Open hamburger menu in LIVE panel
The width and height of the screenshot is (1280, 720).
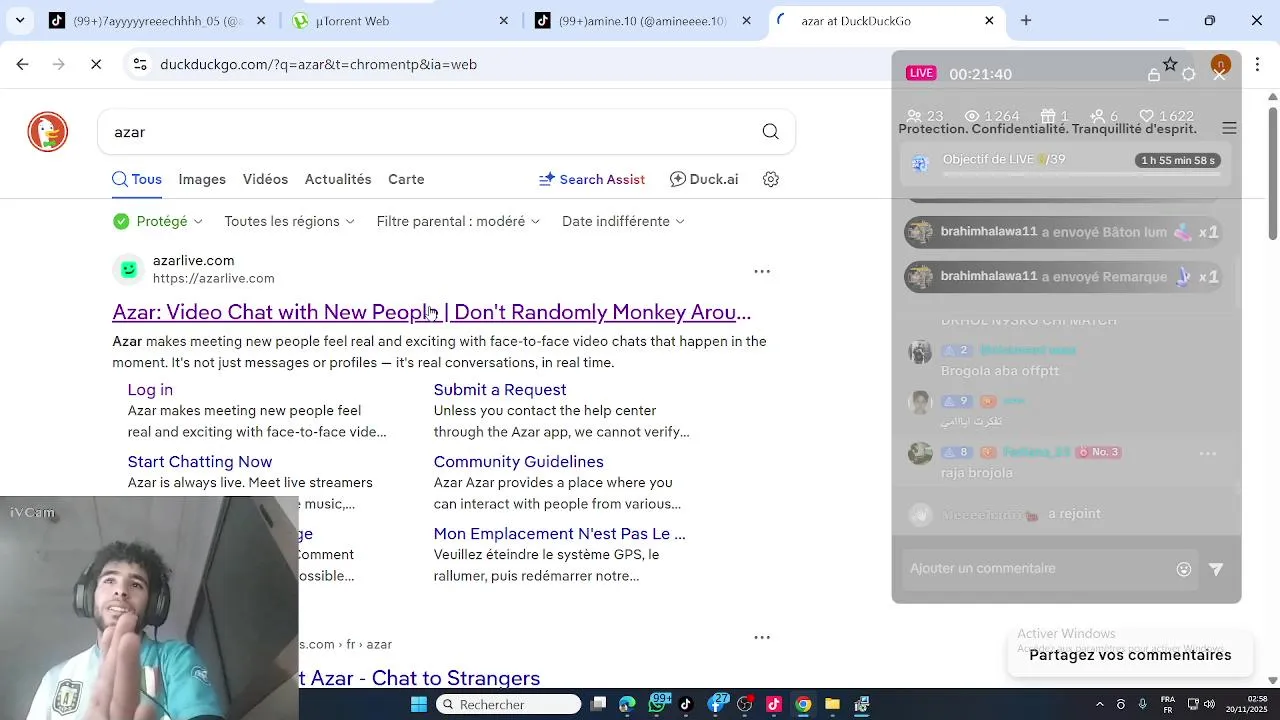pos(1229,128)
